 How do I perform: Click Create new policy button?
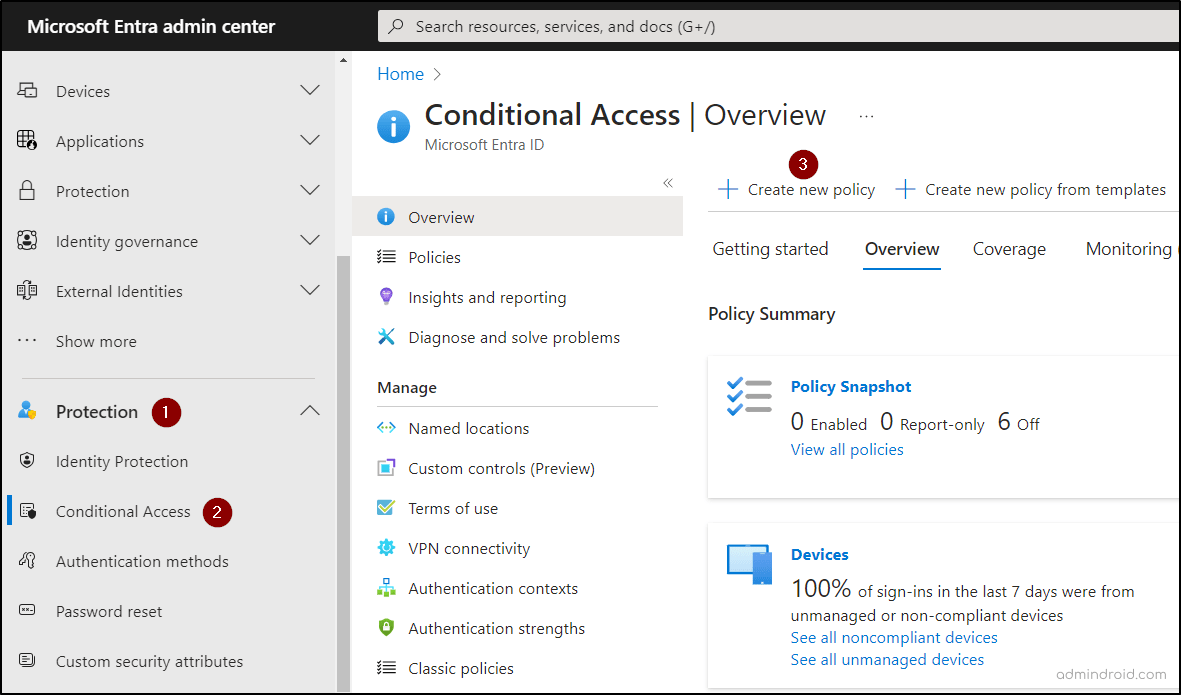click(797, 190)
